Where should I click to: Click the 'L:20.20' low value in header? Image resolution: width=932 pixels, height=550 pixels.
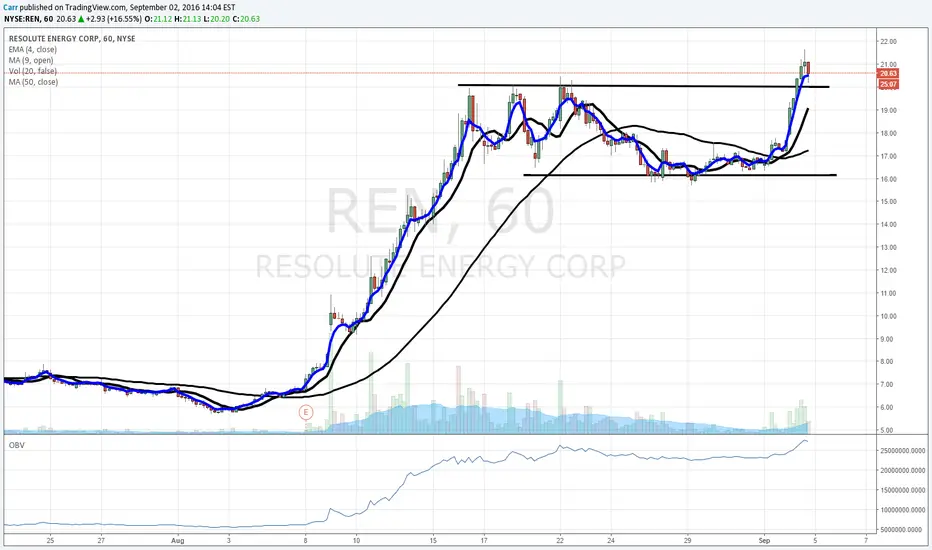tap(215, 19)
